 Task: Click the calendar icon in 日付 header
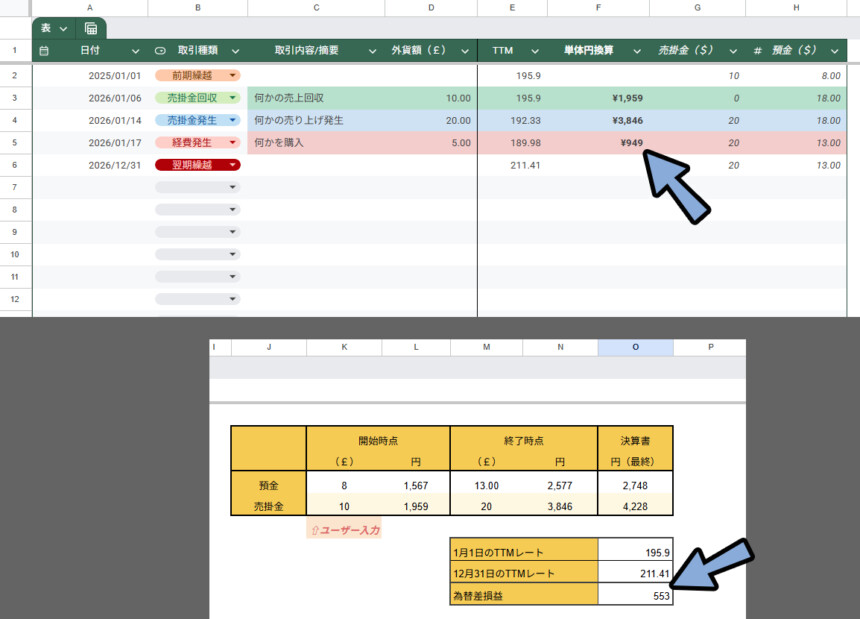click(44, 50)
